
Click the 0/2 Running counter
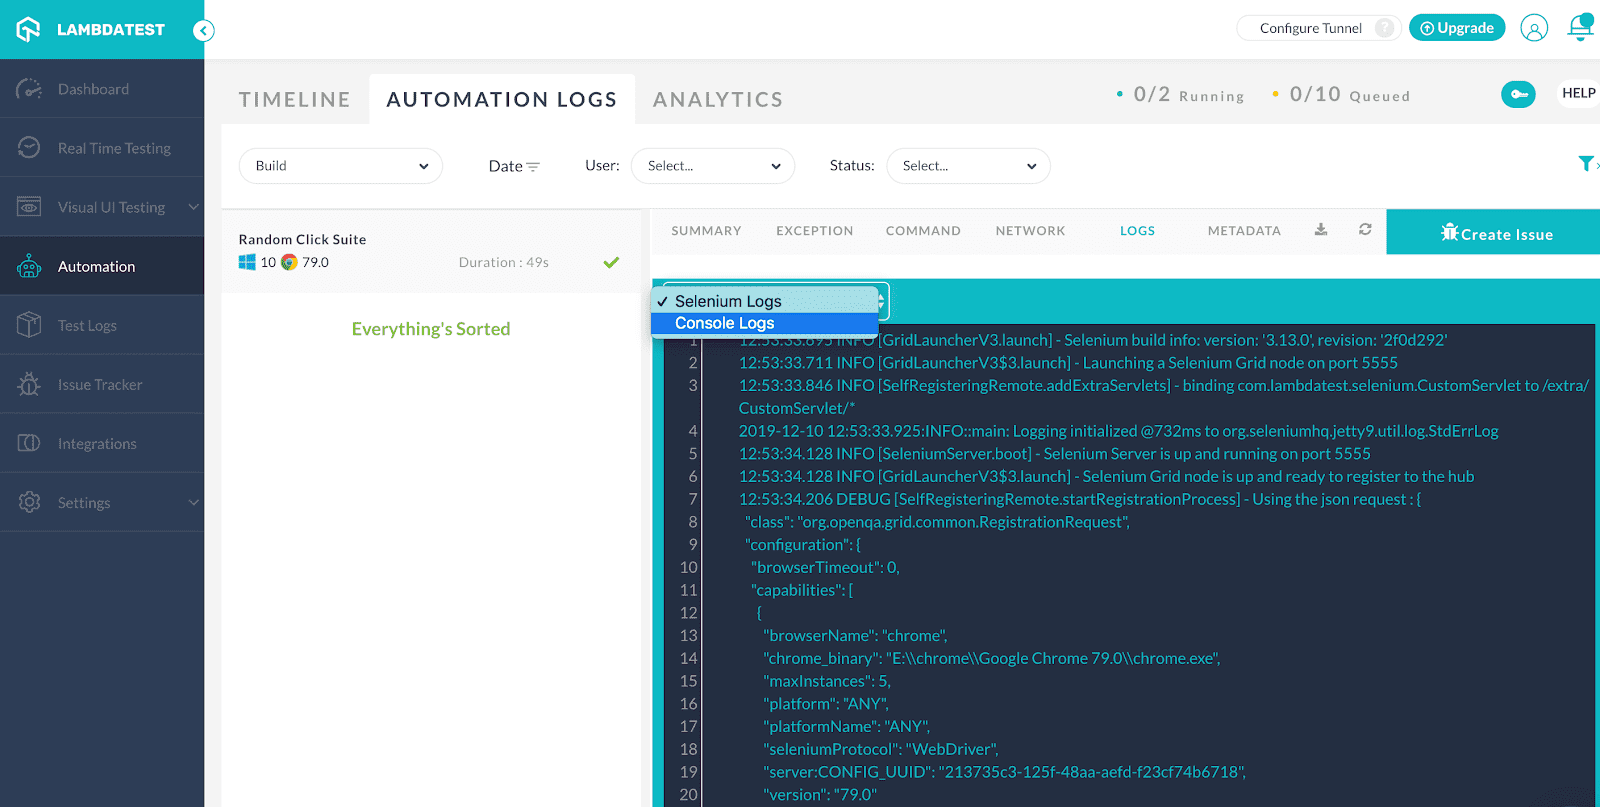1180,94
